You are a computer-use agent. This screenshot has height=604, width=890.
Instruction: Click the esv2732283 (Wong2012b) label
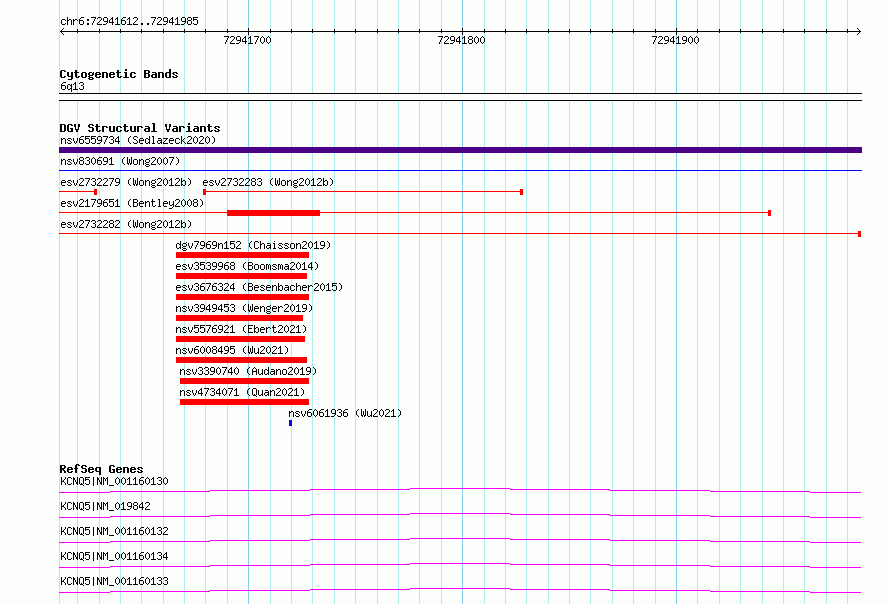click(268, 182)
